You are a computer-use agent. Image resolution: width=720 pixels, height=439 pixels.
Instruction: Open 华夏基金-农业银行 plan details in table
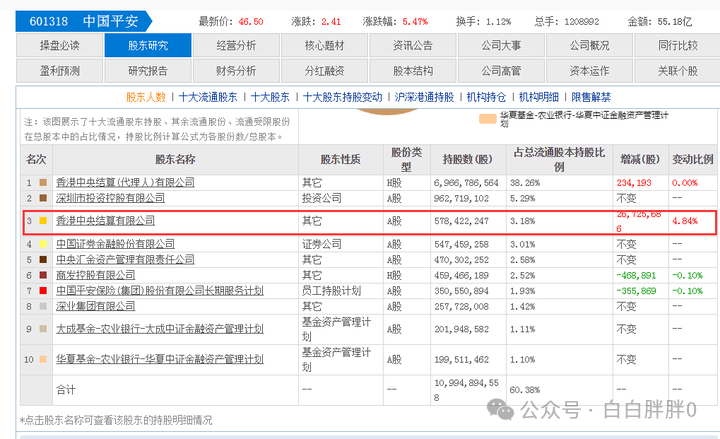(160, 360)
